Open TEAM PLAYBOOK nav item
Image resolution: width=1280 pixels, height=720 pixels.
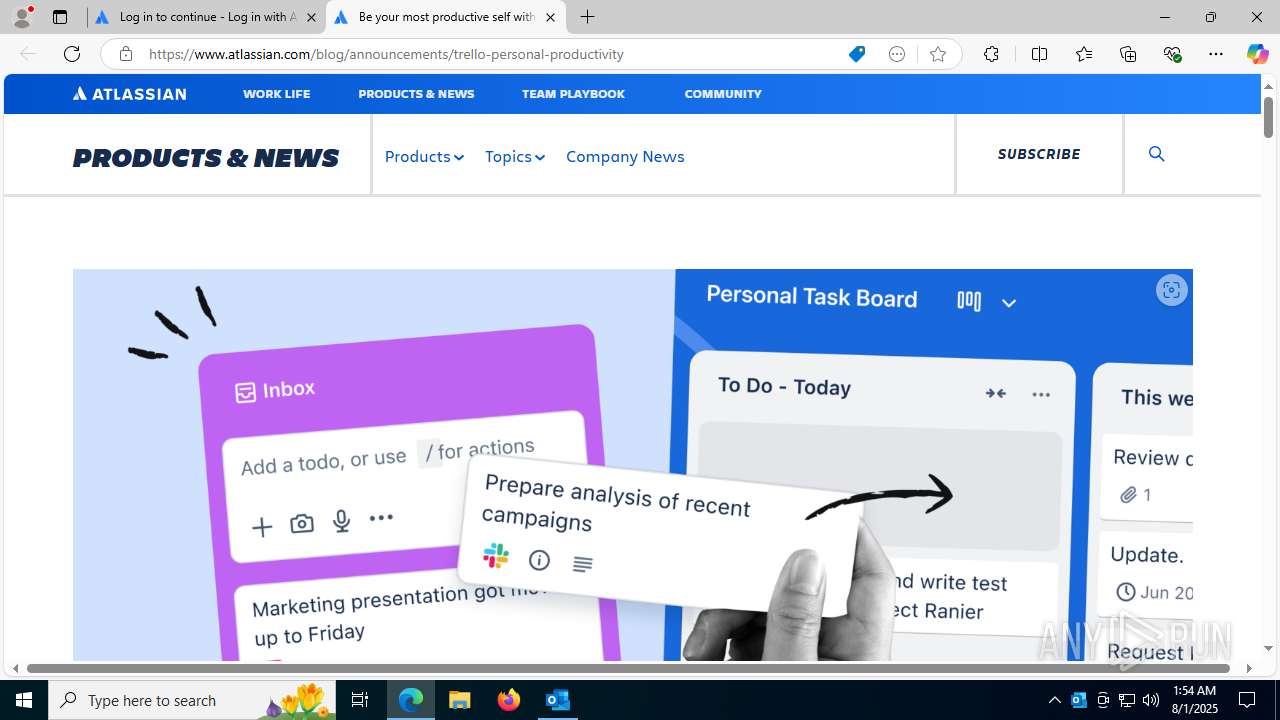tap(573, 94)
